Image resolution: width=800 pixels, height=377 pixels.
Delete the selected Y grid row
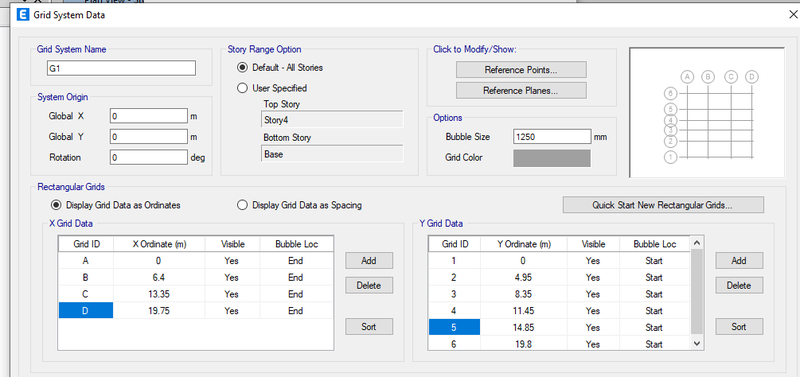pos(739,285)
